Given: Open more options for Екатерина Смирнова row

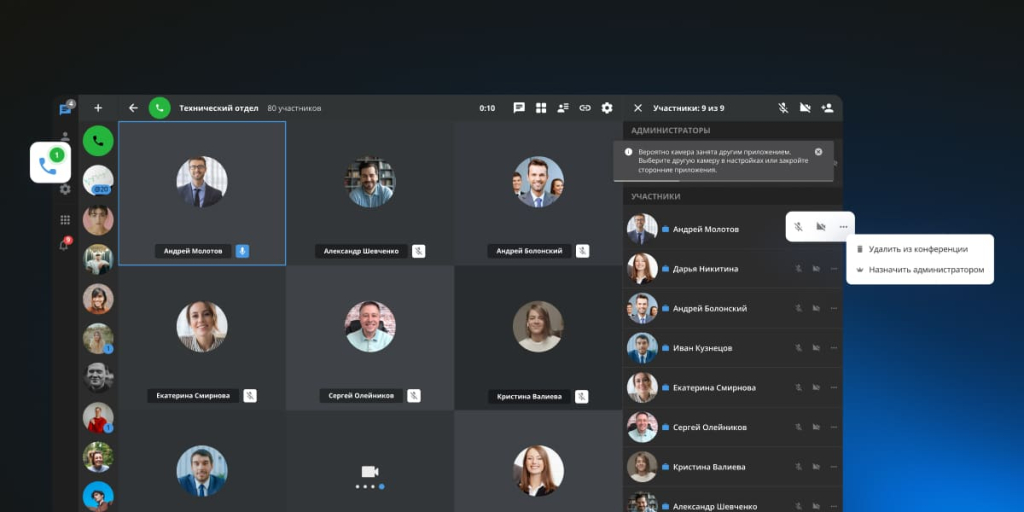Looking at the screenshot, I should (x=833, y=387).
